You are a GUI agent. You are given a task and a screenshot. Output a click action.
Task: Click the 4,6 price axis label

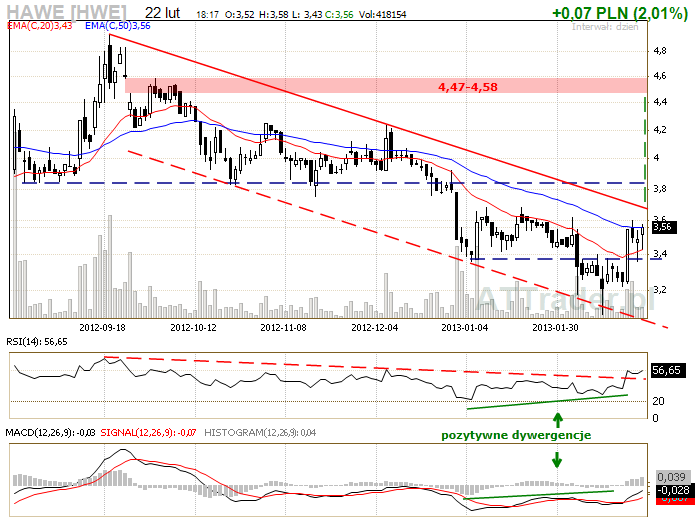(659, 76)
